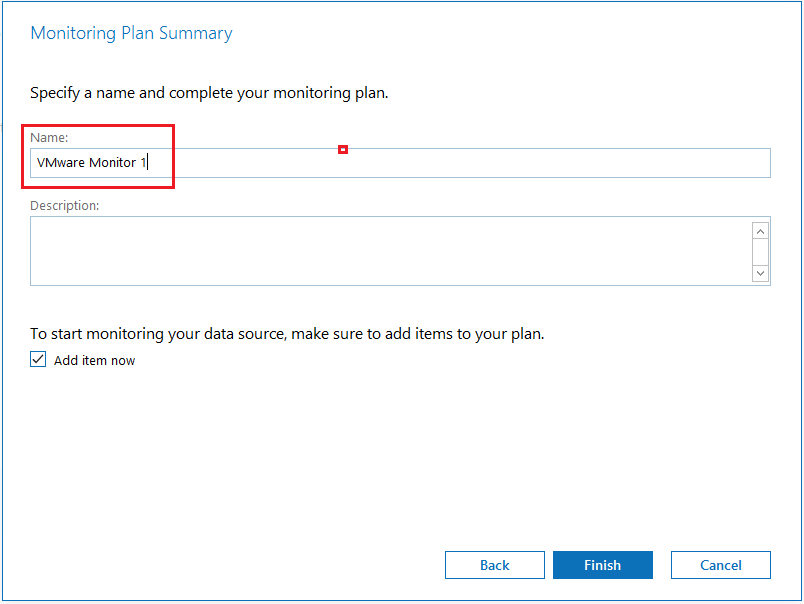Click the 'Description:' field label
Image resolution: width=804 pixels, height=604 pixels.
click(65, 206)
